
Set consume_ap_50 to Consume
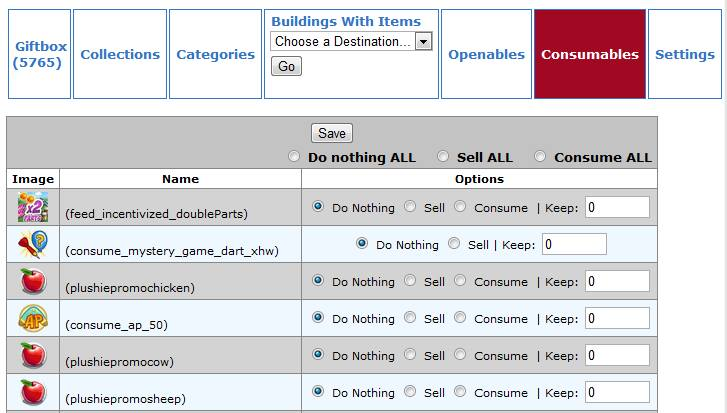coord(460,318)
